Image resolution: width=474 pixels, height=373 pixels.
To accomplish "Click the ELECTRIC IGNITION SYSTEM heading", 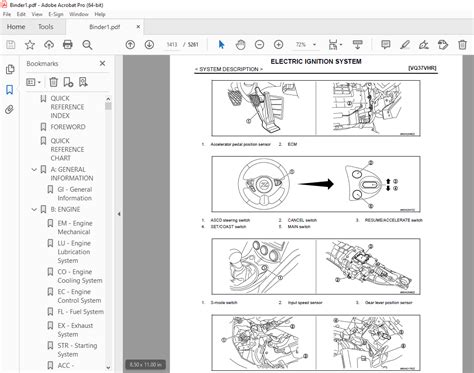I will tap(316, 62).
